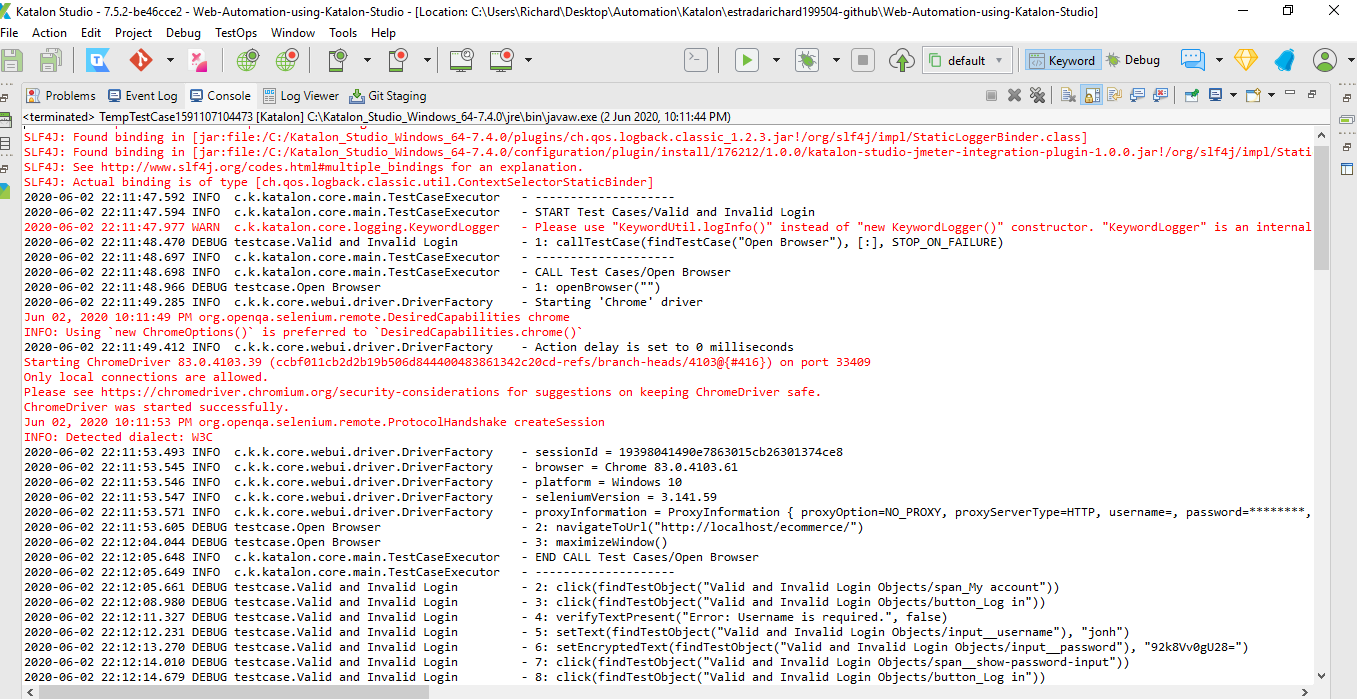
Task: Toggle the console Word Wrap icon
Action: click(1114, 96)
